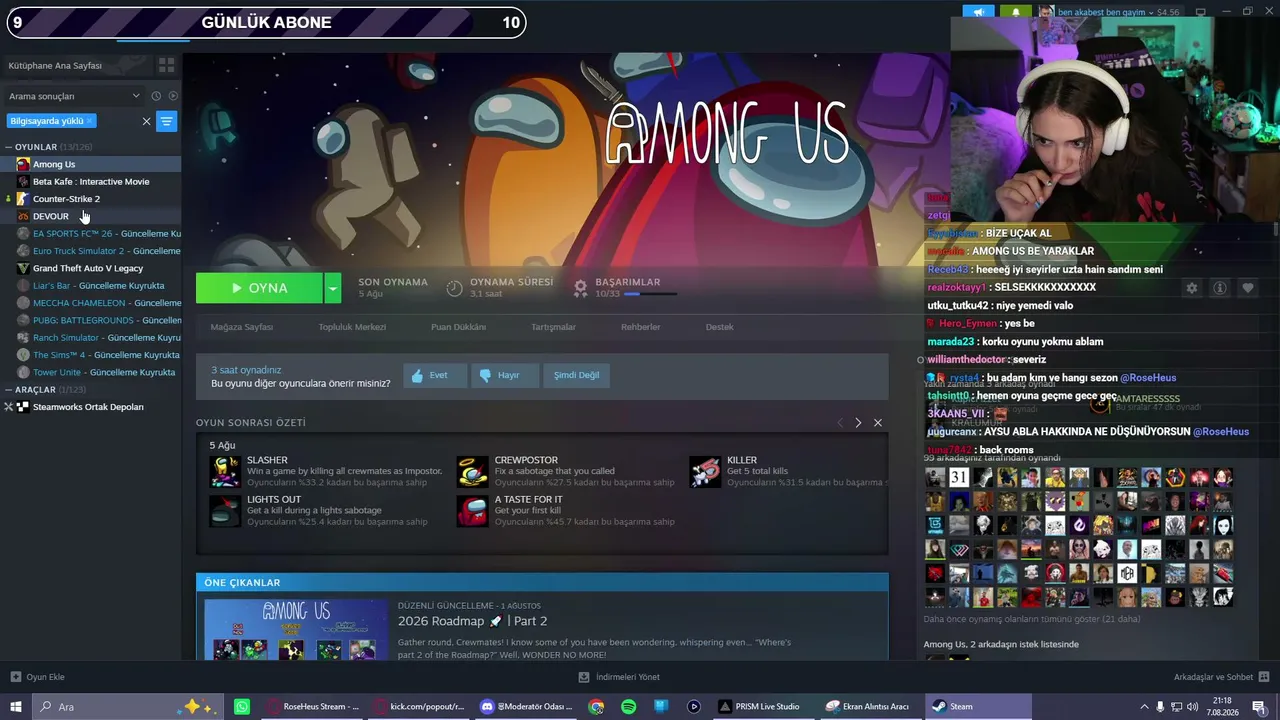Click the KILLER achievement icon
The image size is (1280, 720).
pos(705,471)
